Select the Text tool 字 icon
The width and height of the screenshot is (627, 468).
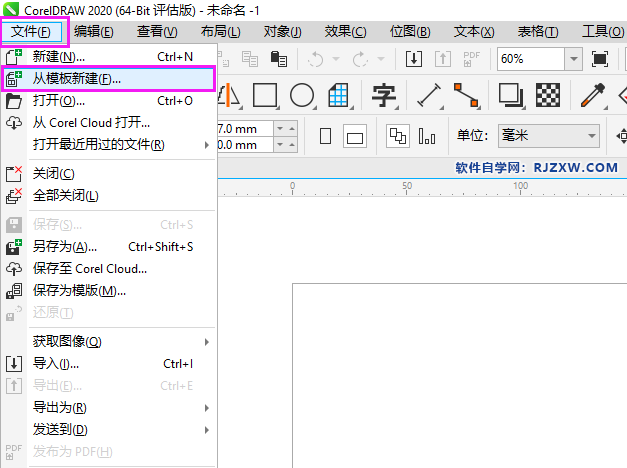(x=384, y=95)
